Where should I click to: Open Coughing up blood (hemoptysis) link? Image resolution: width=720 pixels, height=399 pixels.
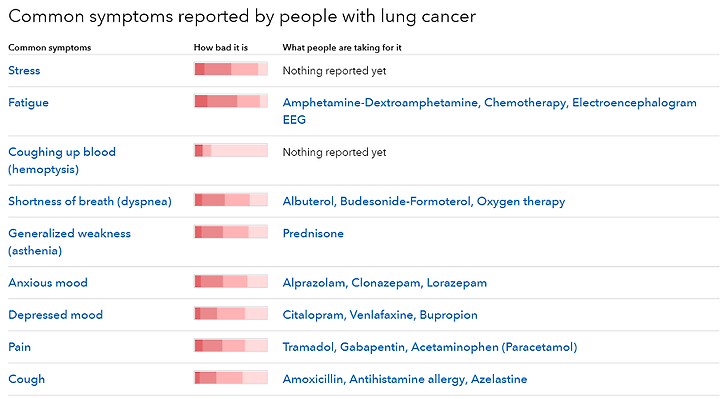62,160
